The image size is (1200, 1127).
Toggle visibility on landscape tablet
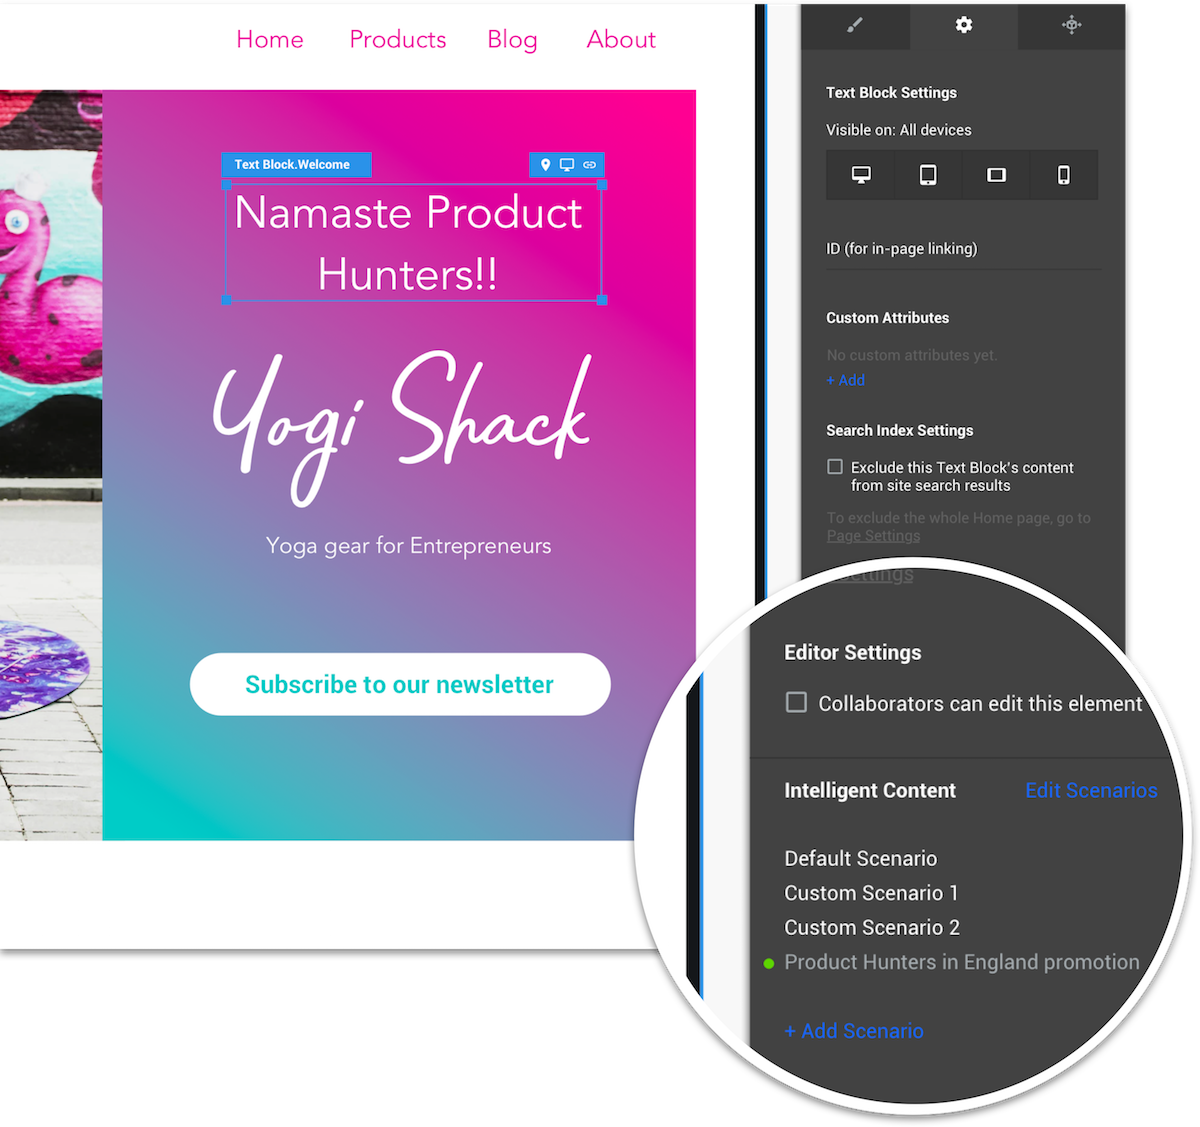[996, 175]
